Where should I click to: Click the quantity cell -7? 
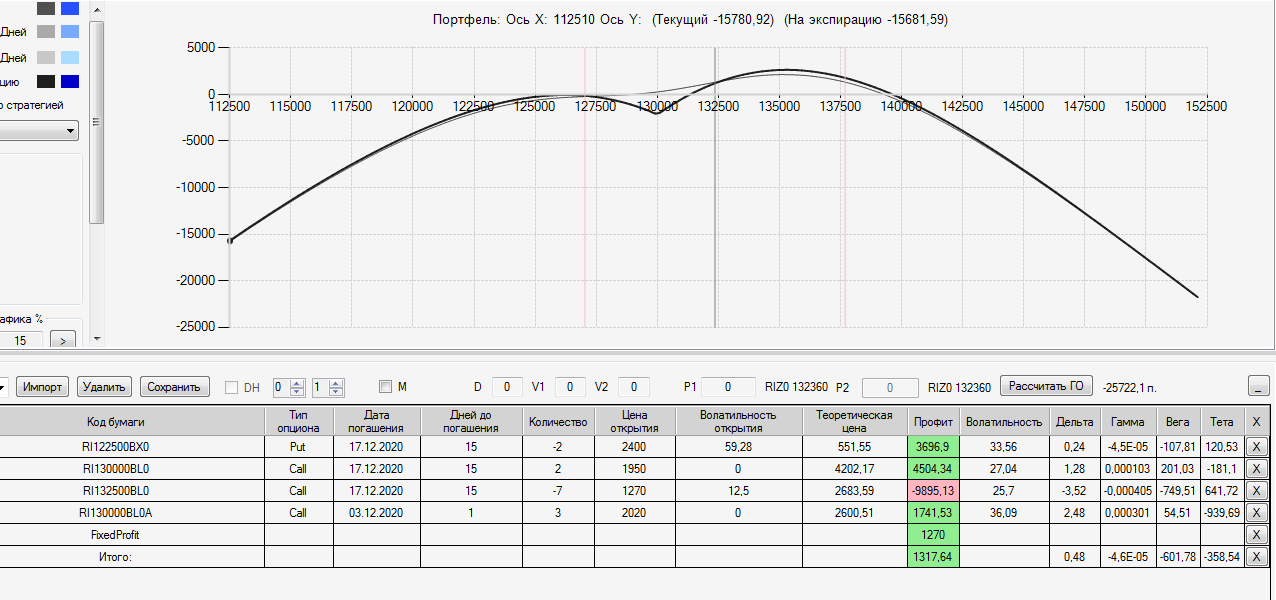558,491
